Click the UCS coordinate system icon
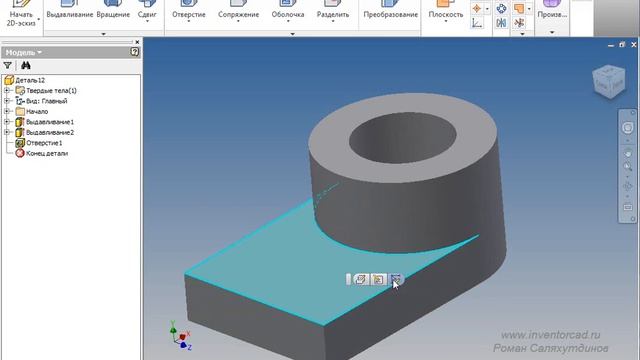The image size is (640, 360). [x=477, y=23]
